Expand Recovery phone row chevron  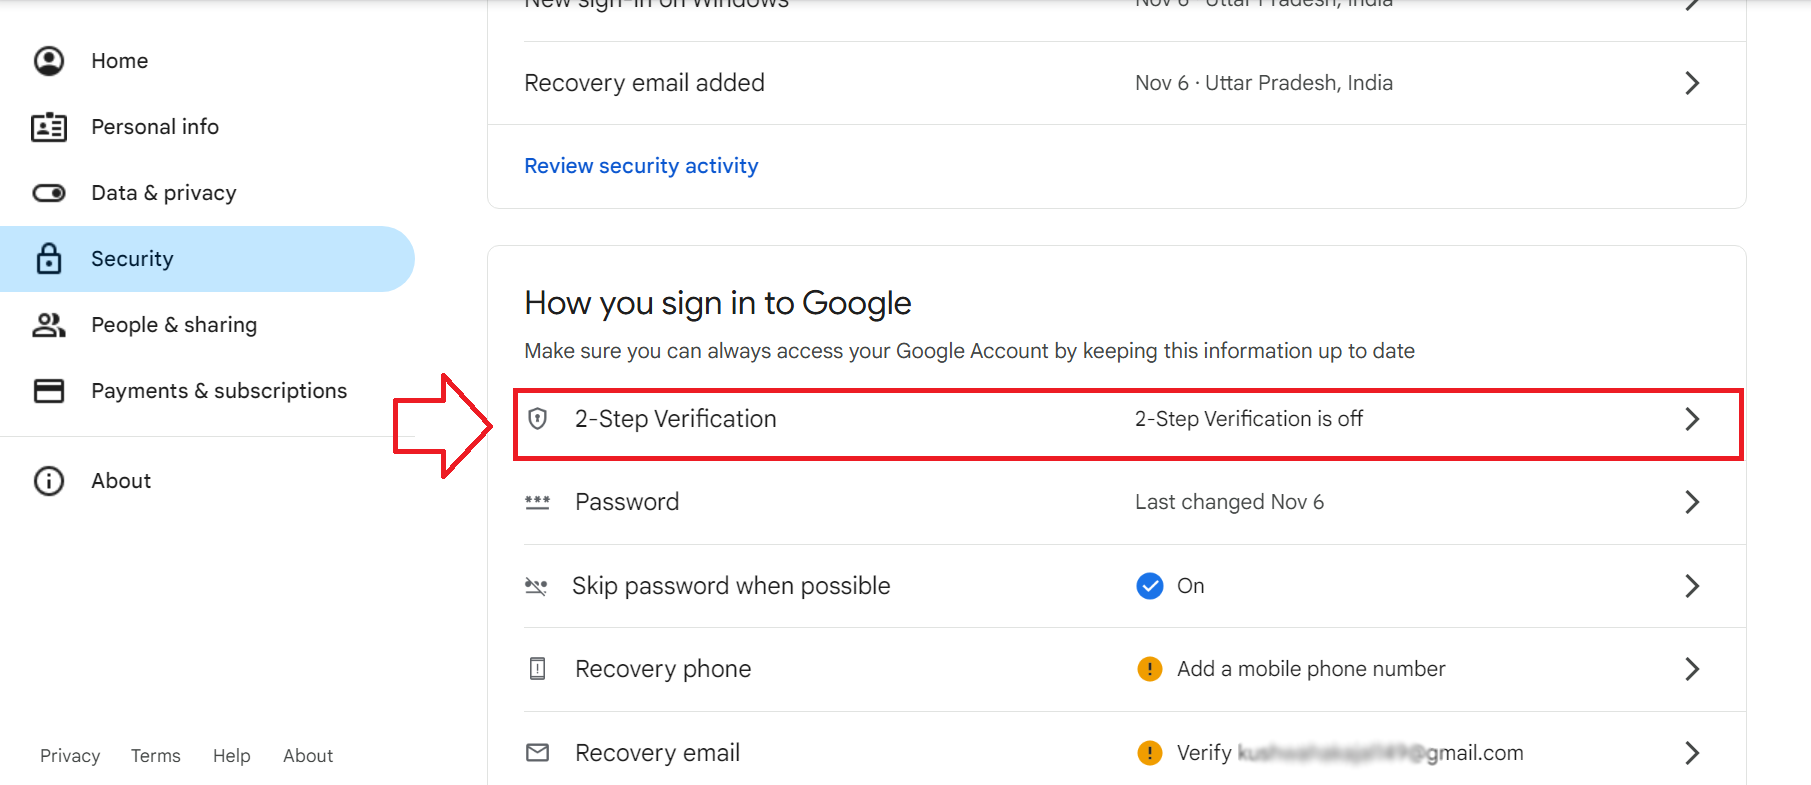[1692, 669]
